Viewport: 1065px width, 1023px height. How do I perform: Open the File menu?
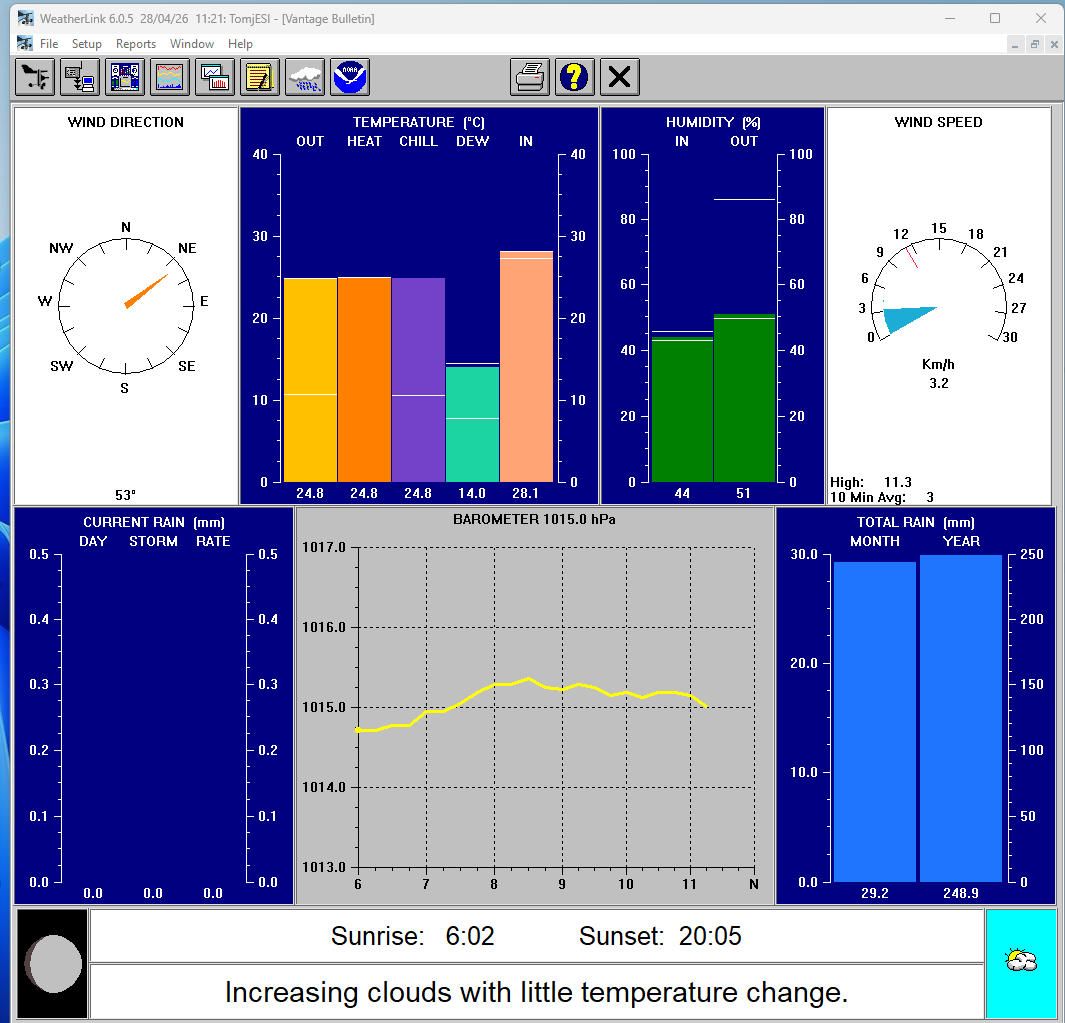coord(49,44)
